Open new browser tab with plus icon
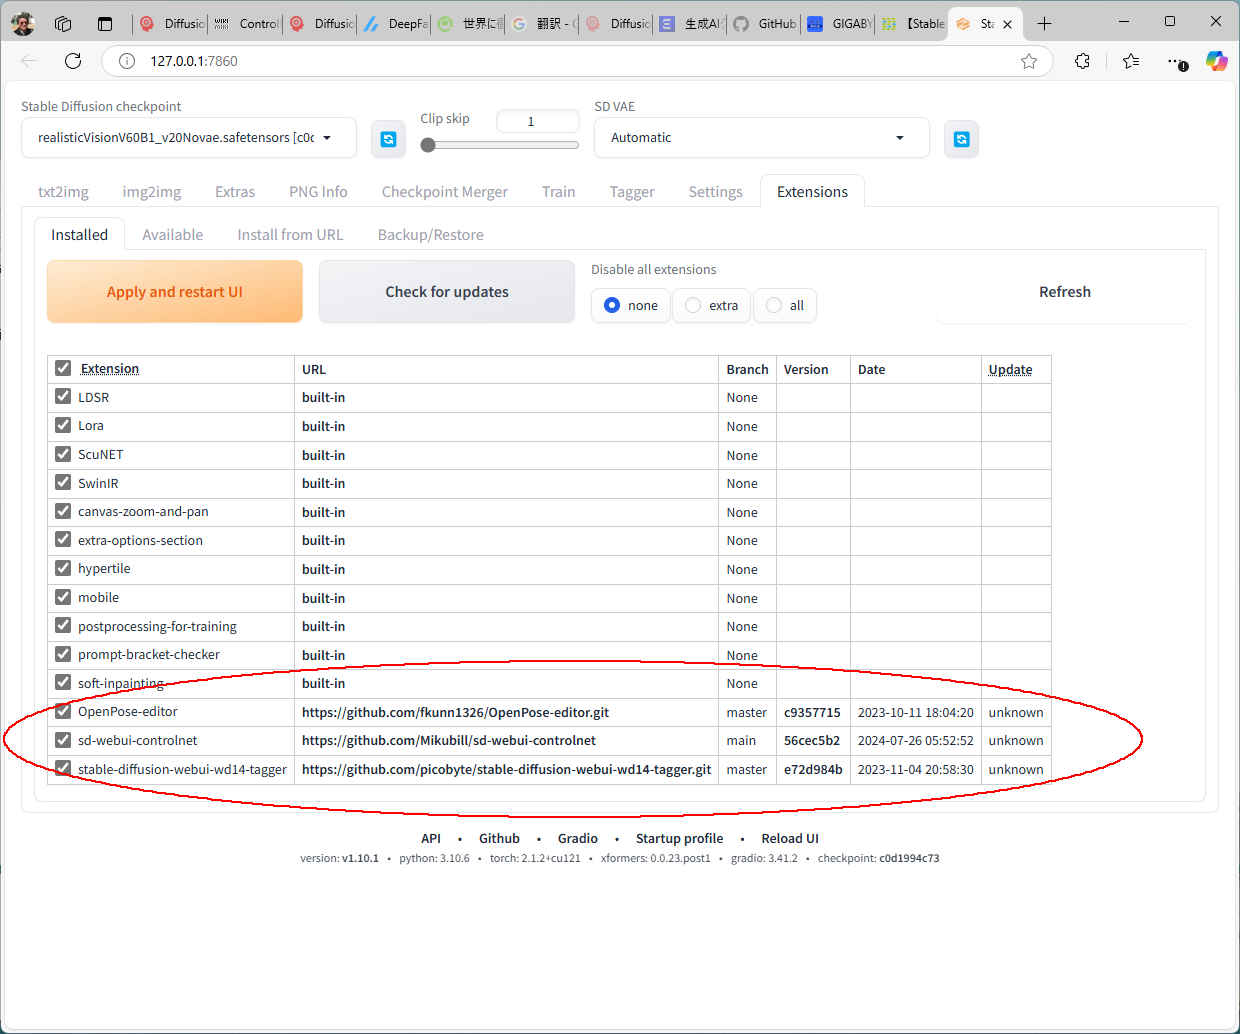 pos(1044,23)
